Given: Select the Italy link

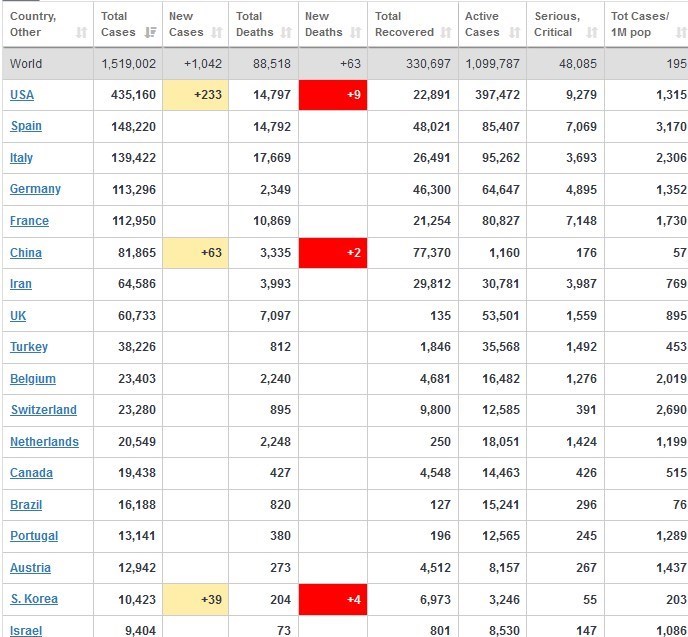Looking at the screenshot, I should [x=21, y=158].
